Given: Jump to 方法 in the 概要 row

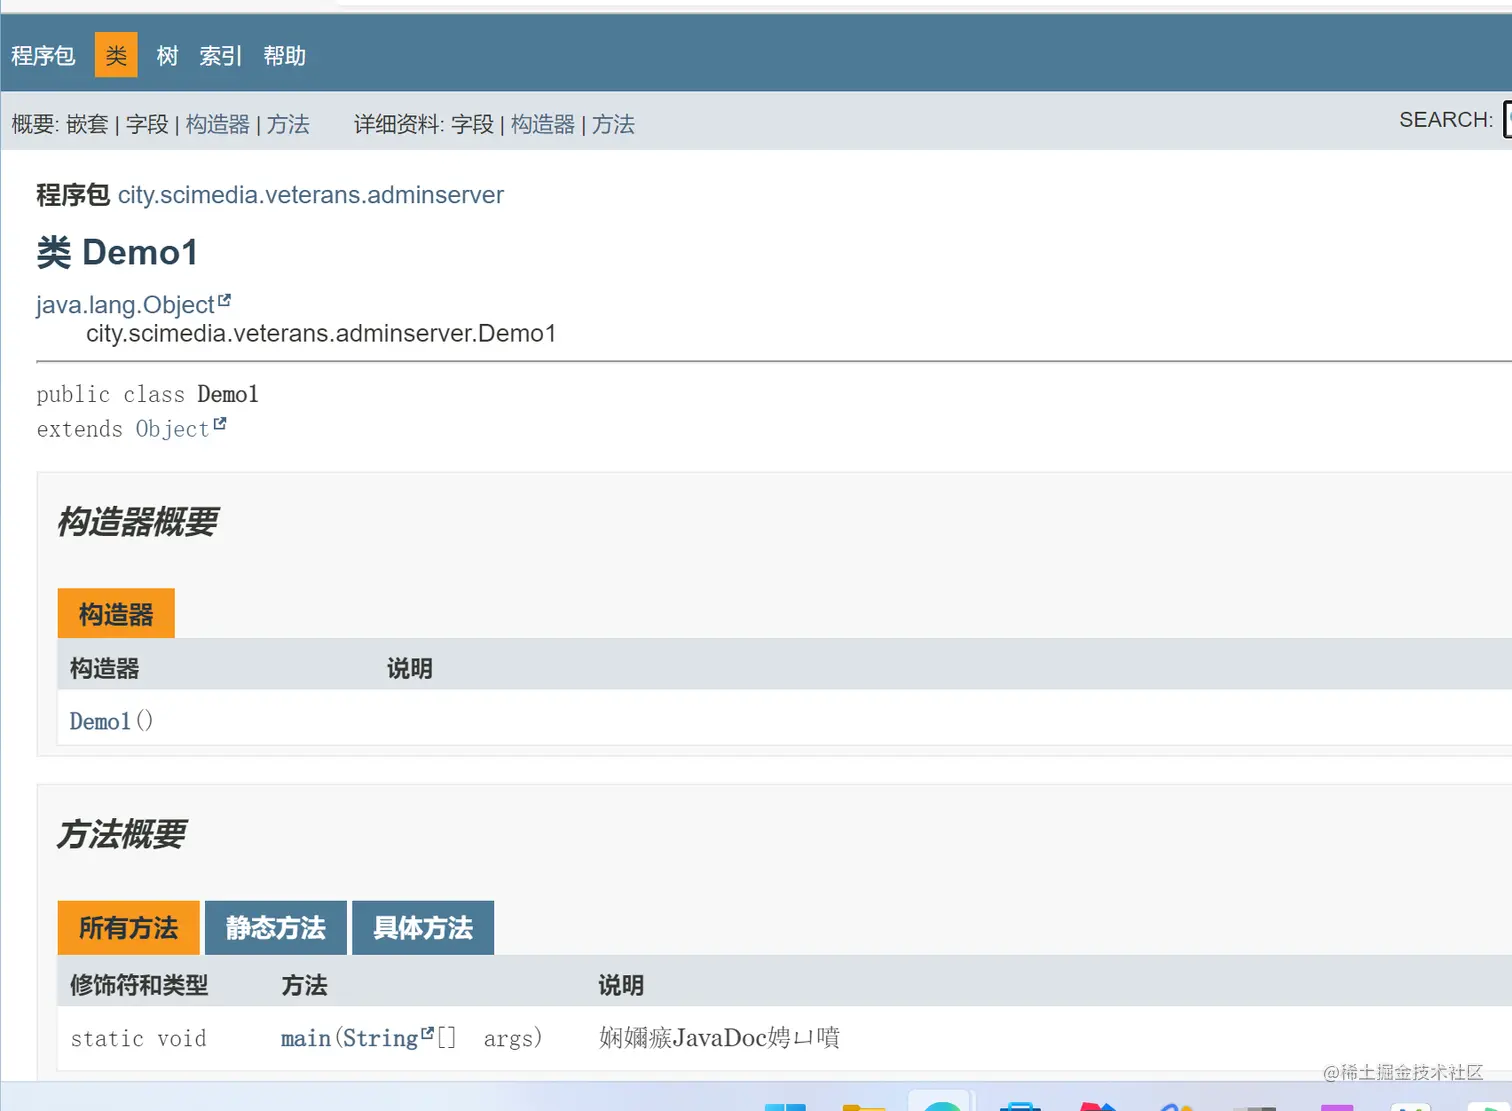Looking at the screenshot, I should pos(288,124).
